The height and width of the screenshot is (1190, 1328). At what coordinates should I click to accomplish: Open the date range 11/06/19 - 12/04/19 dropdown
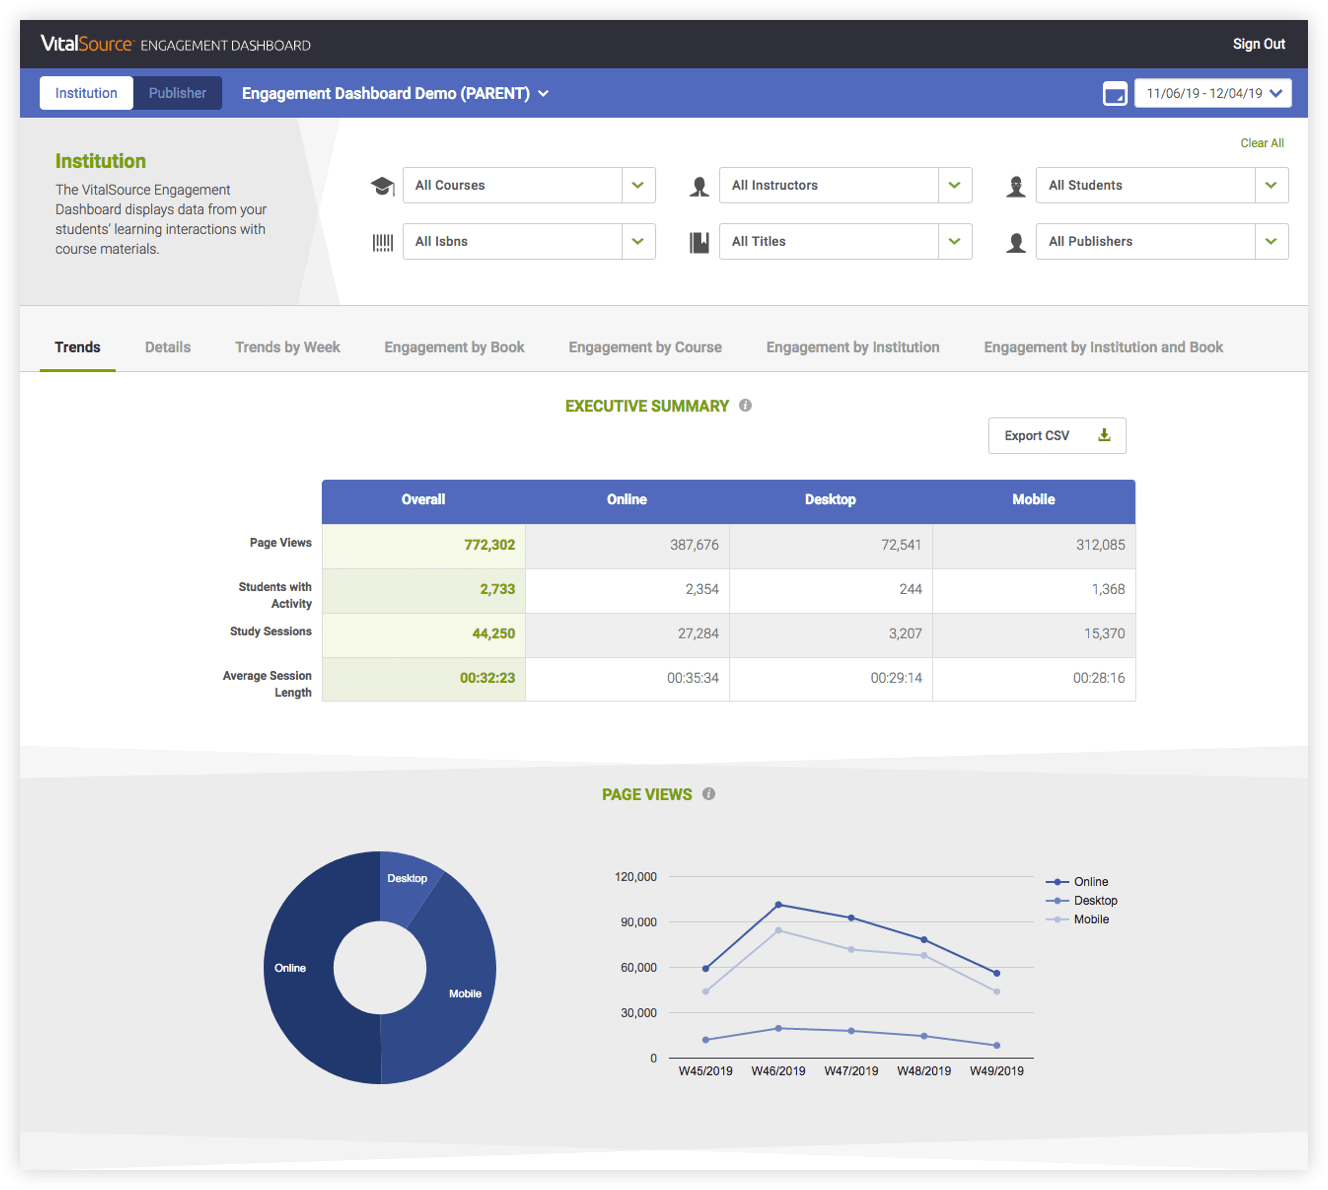(x=1213, y=93)
